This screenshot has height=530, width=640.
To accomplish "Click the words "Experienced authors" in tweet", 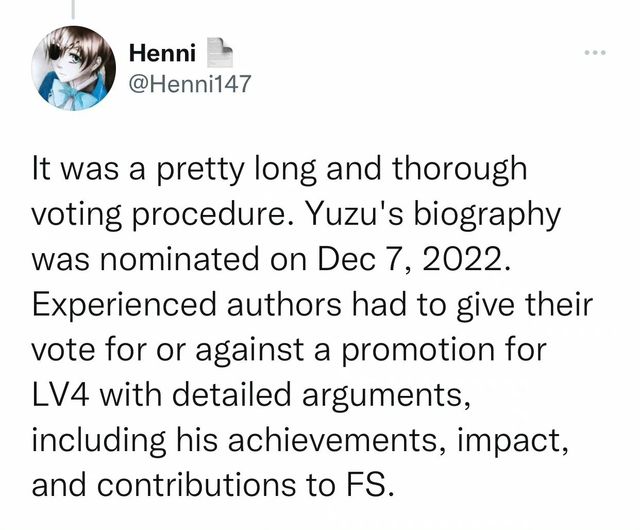I will point(186,305).
